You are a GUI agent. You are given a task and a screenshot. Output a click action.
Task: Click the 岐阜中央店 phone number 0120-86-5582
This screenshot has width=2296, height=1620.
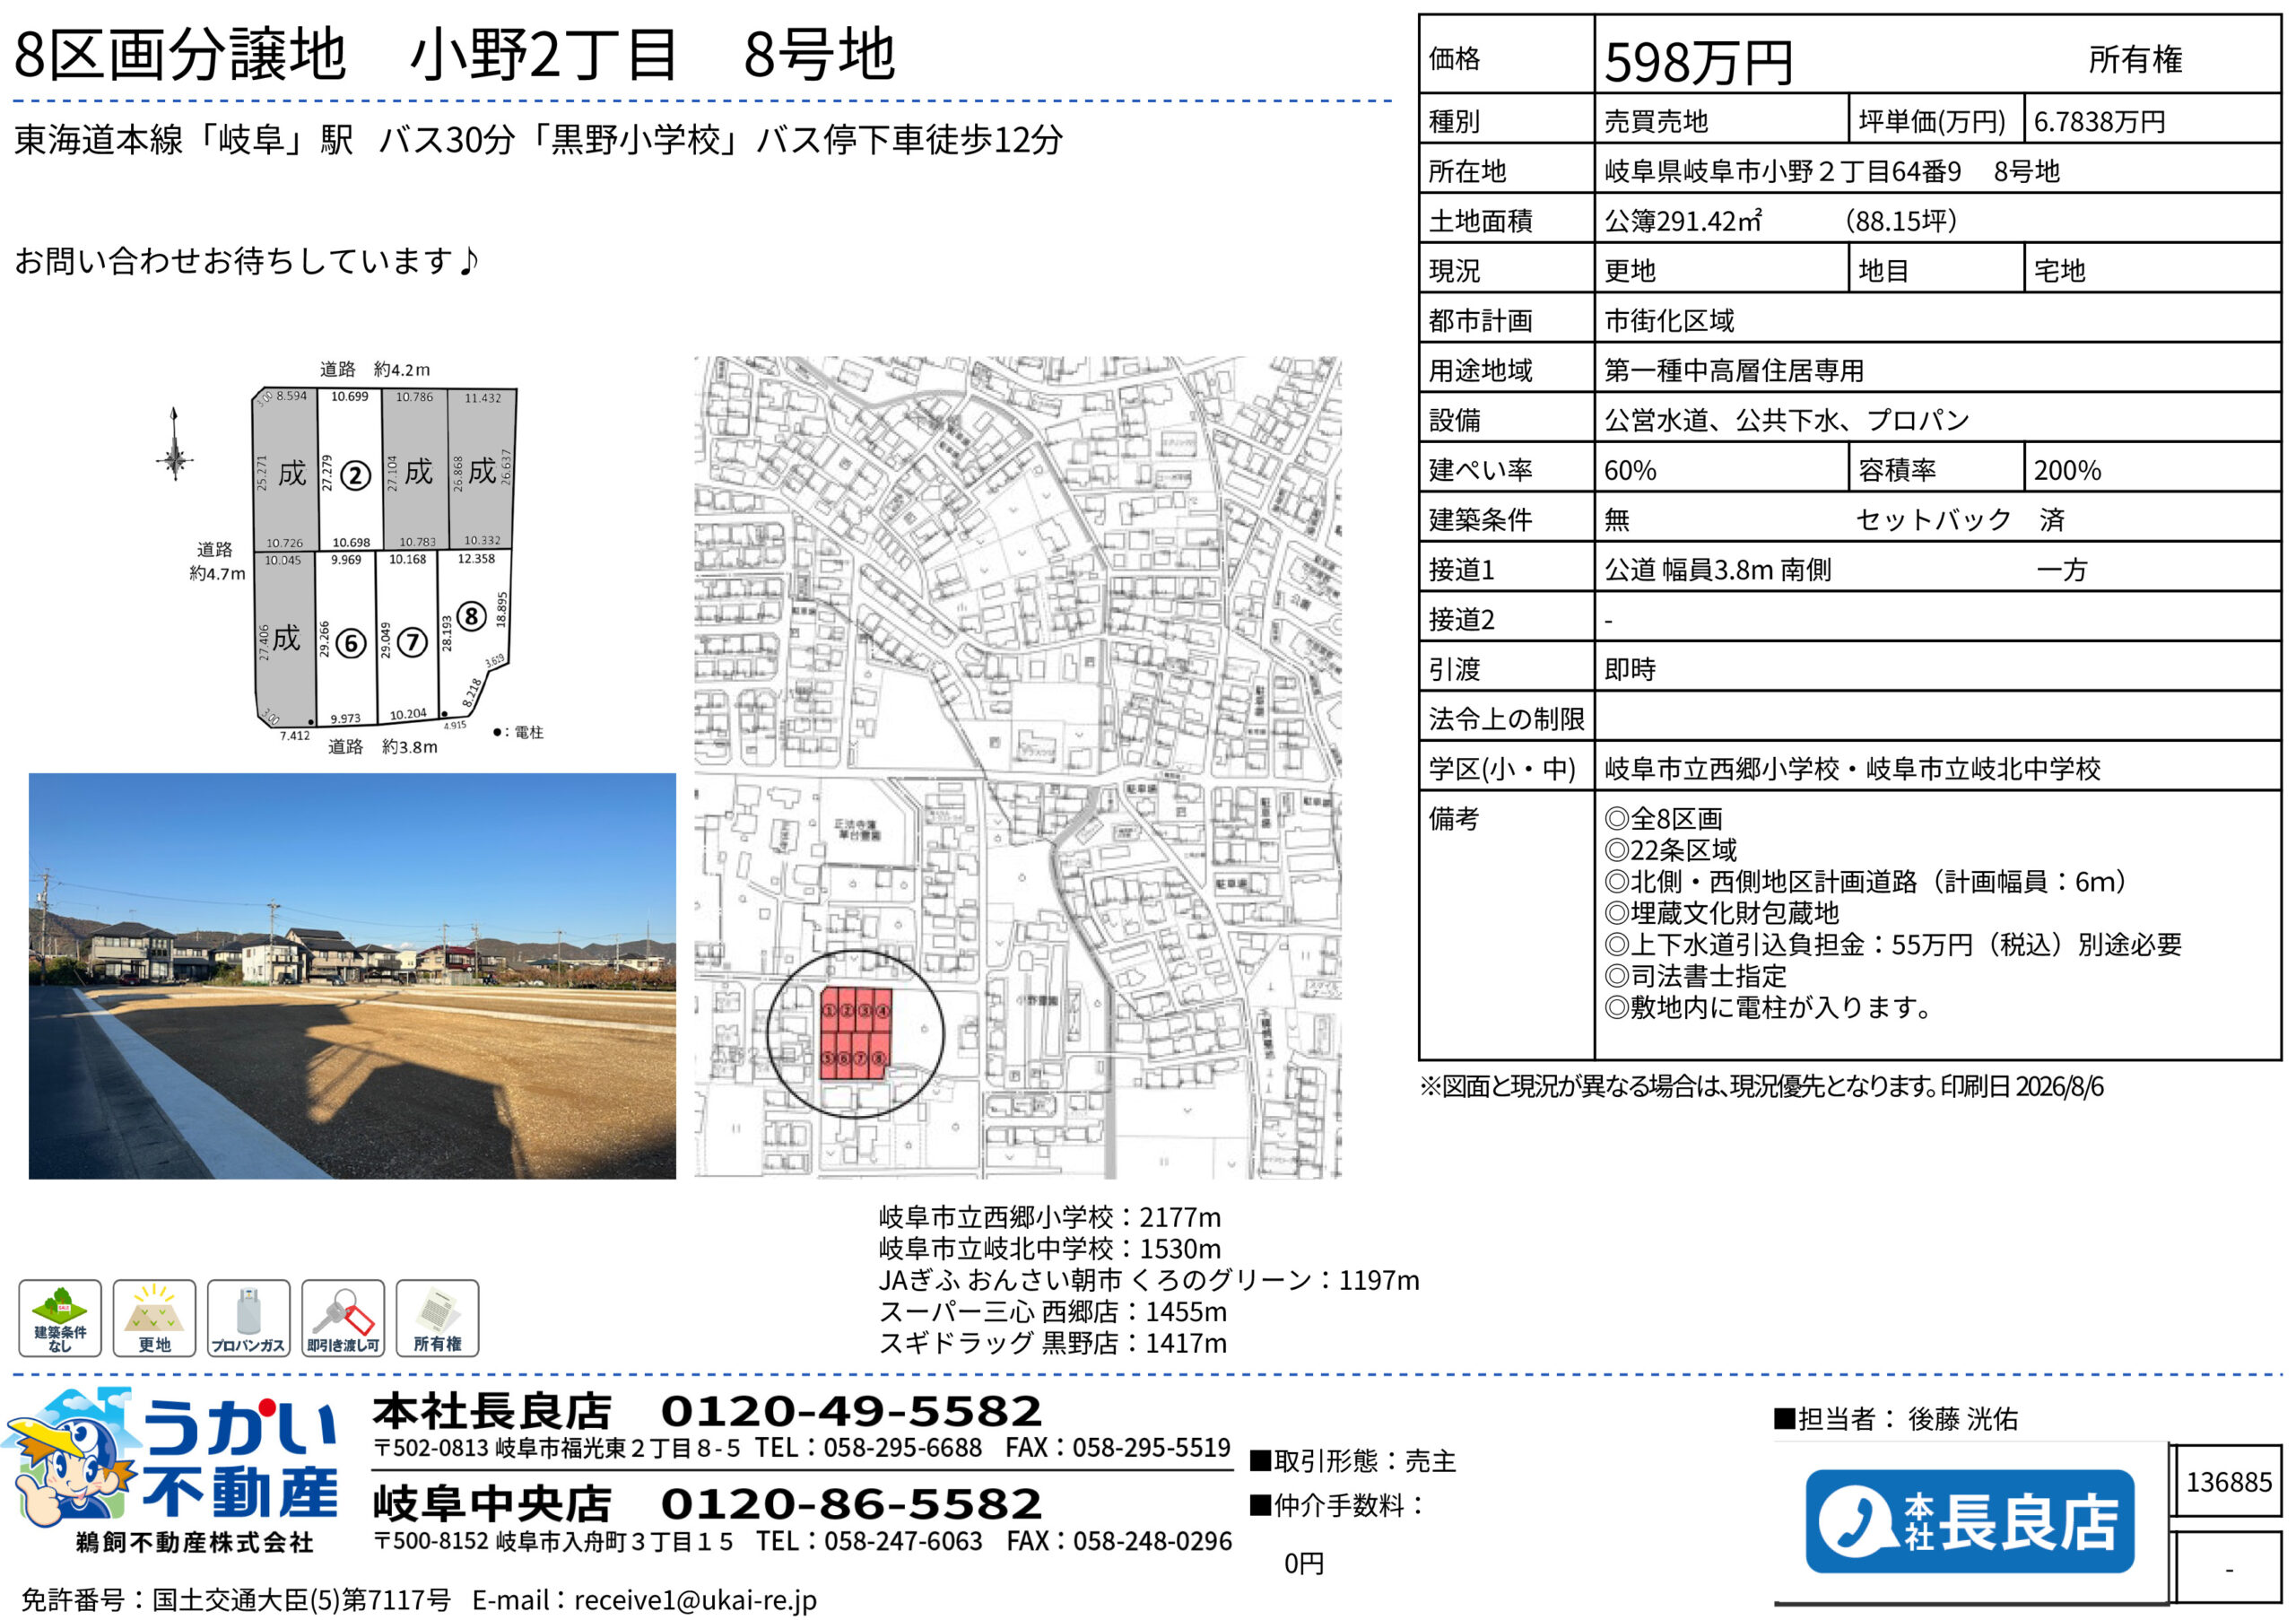point(851,1504)
